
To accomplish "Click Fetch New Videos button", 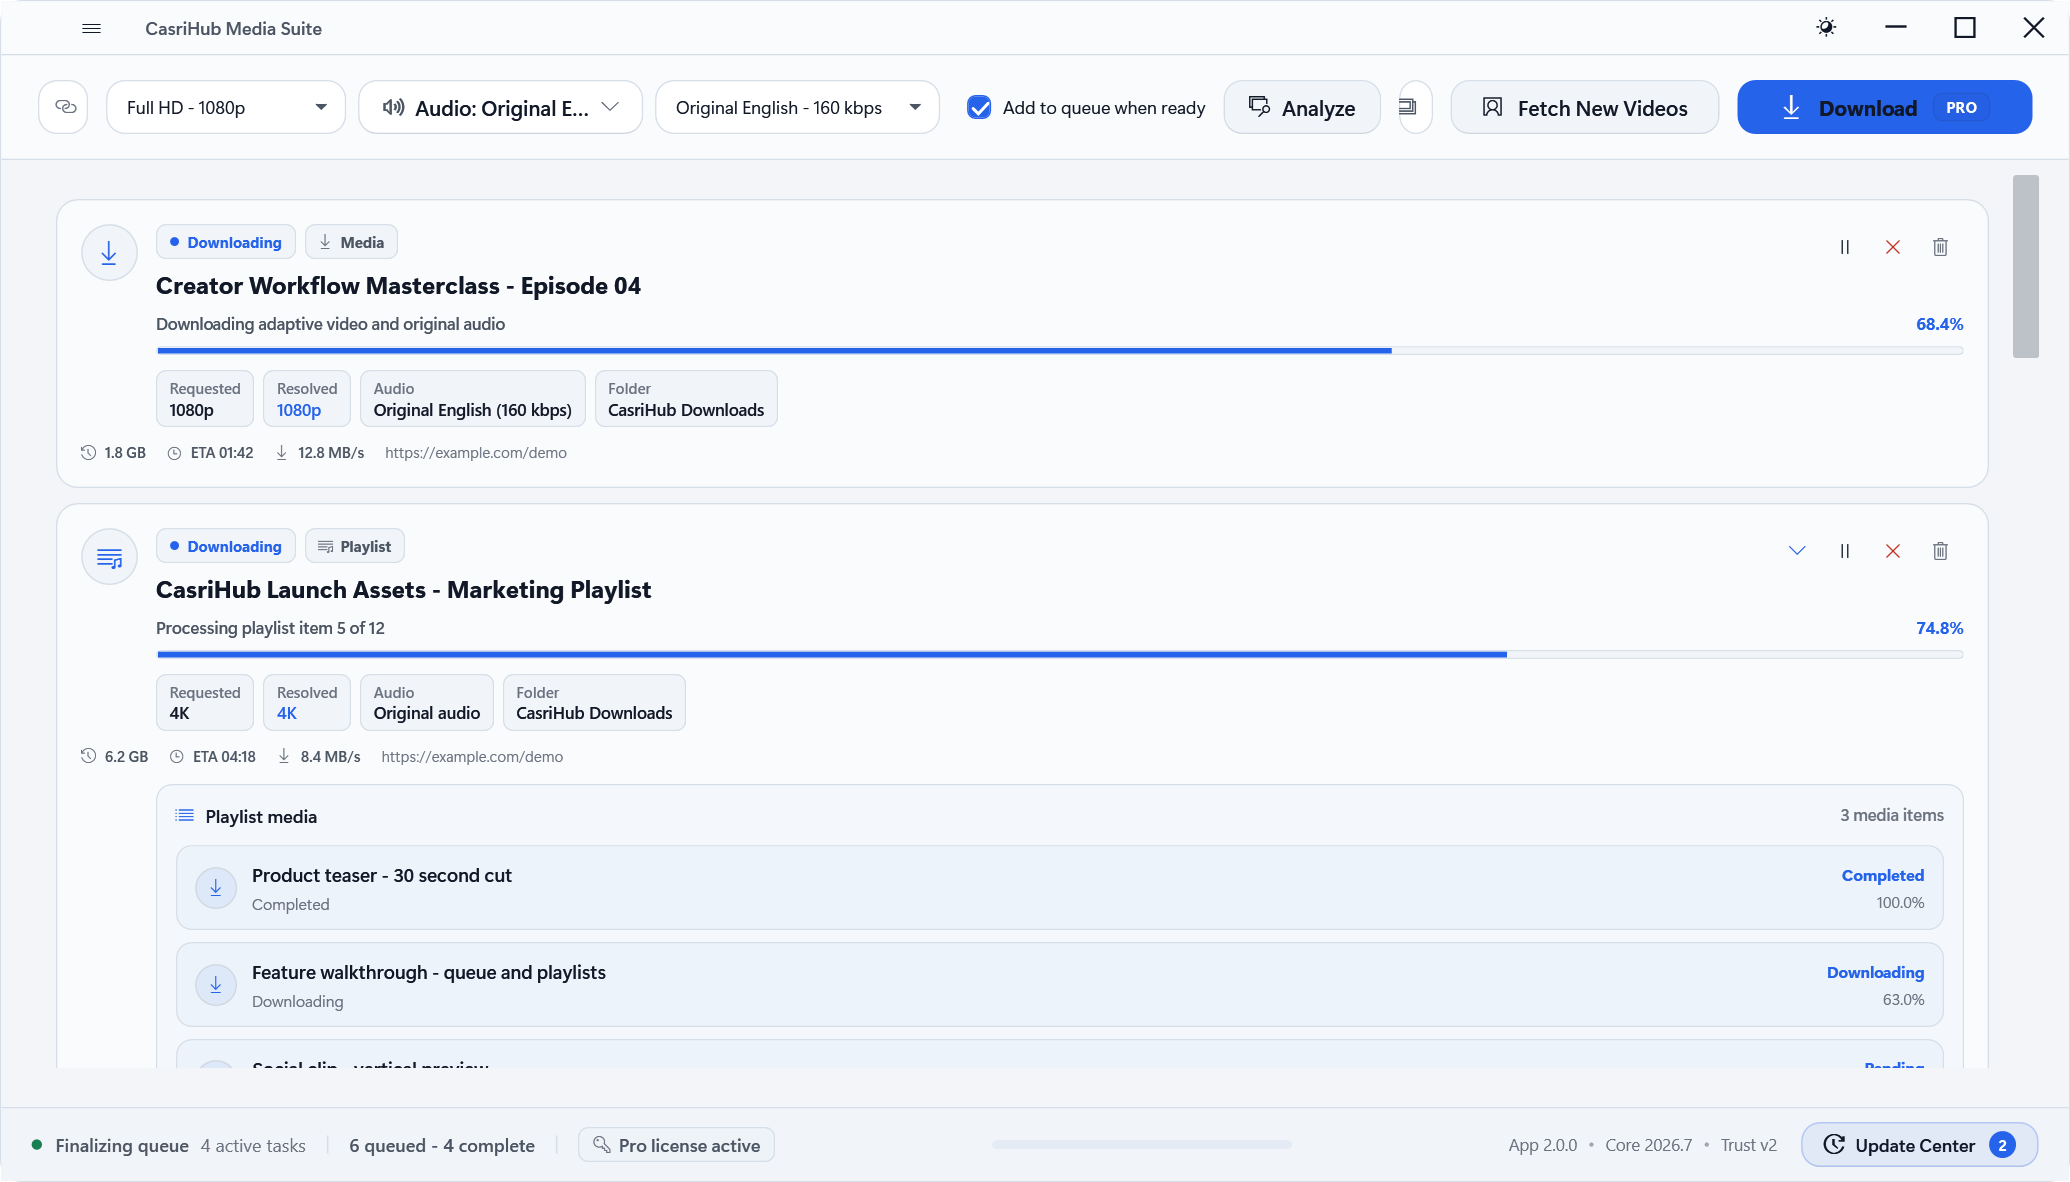I will pyautogui.click(x=1585, y=107).
